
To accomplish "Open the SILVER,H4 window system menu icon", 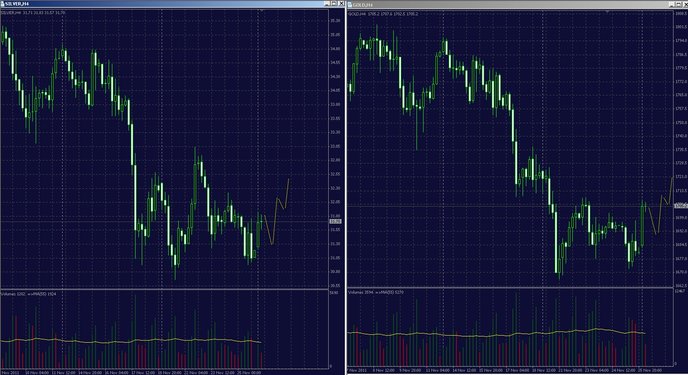I will 3,4.
